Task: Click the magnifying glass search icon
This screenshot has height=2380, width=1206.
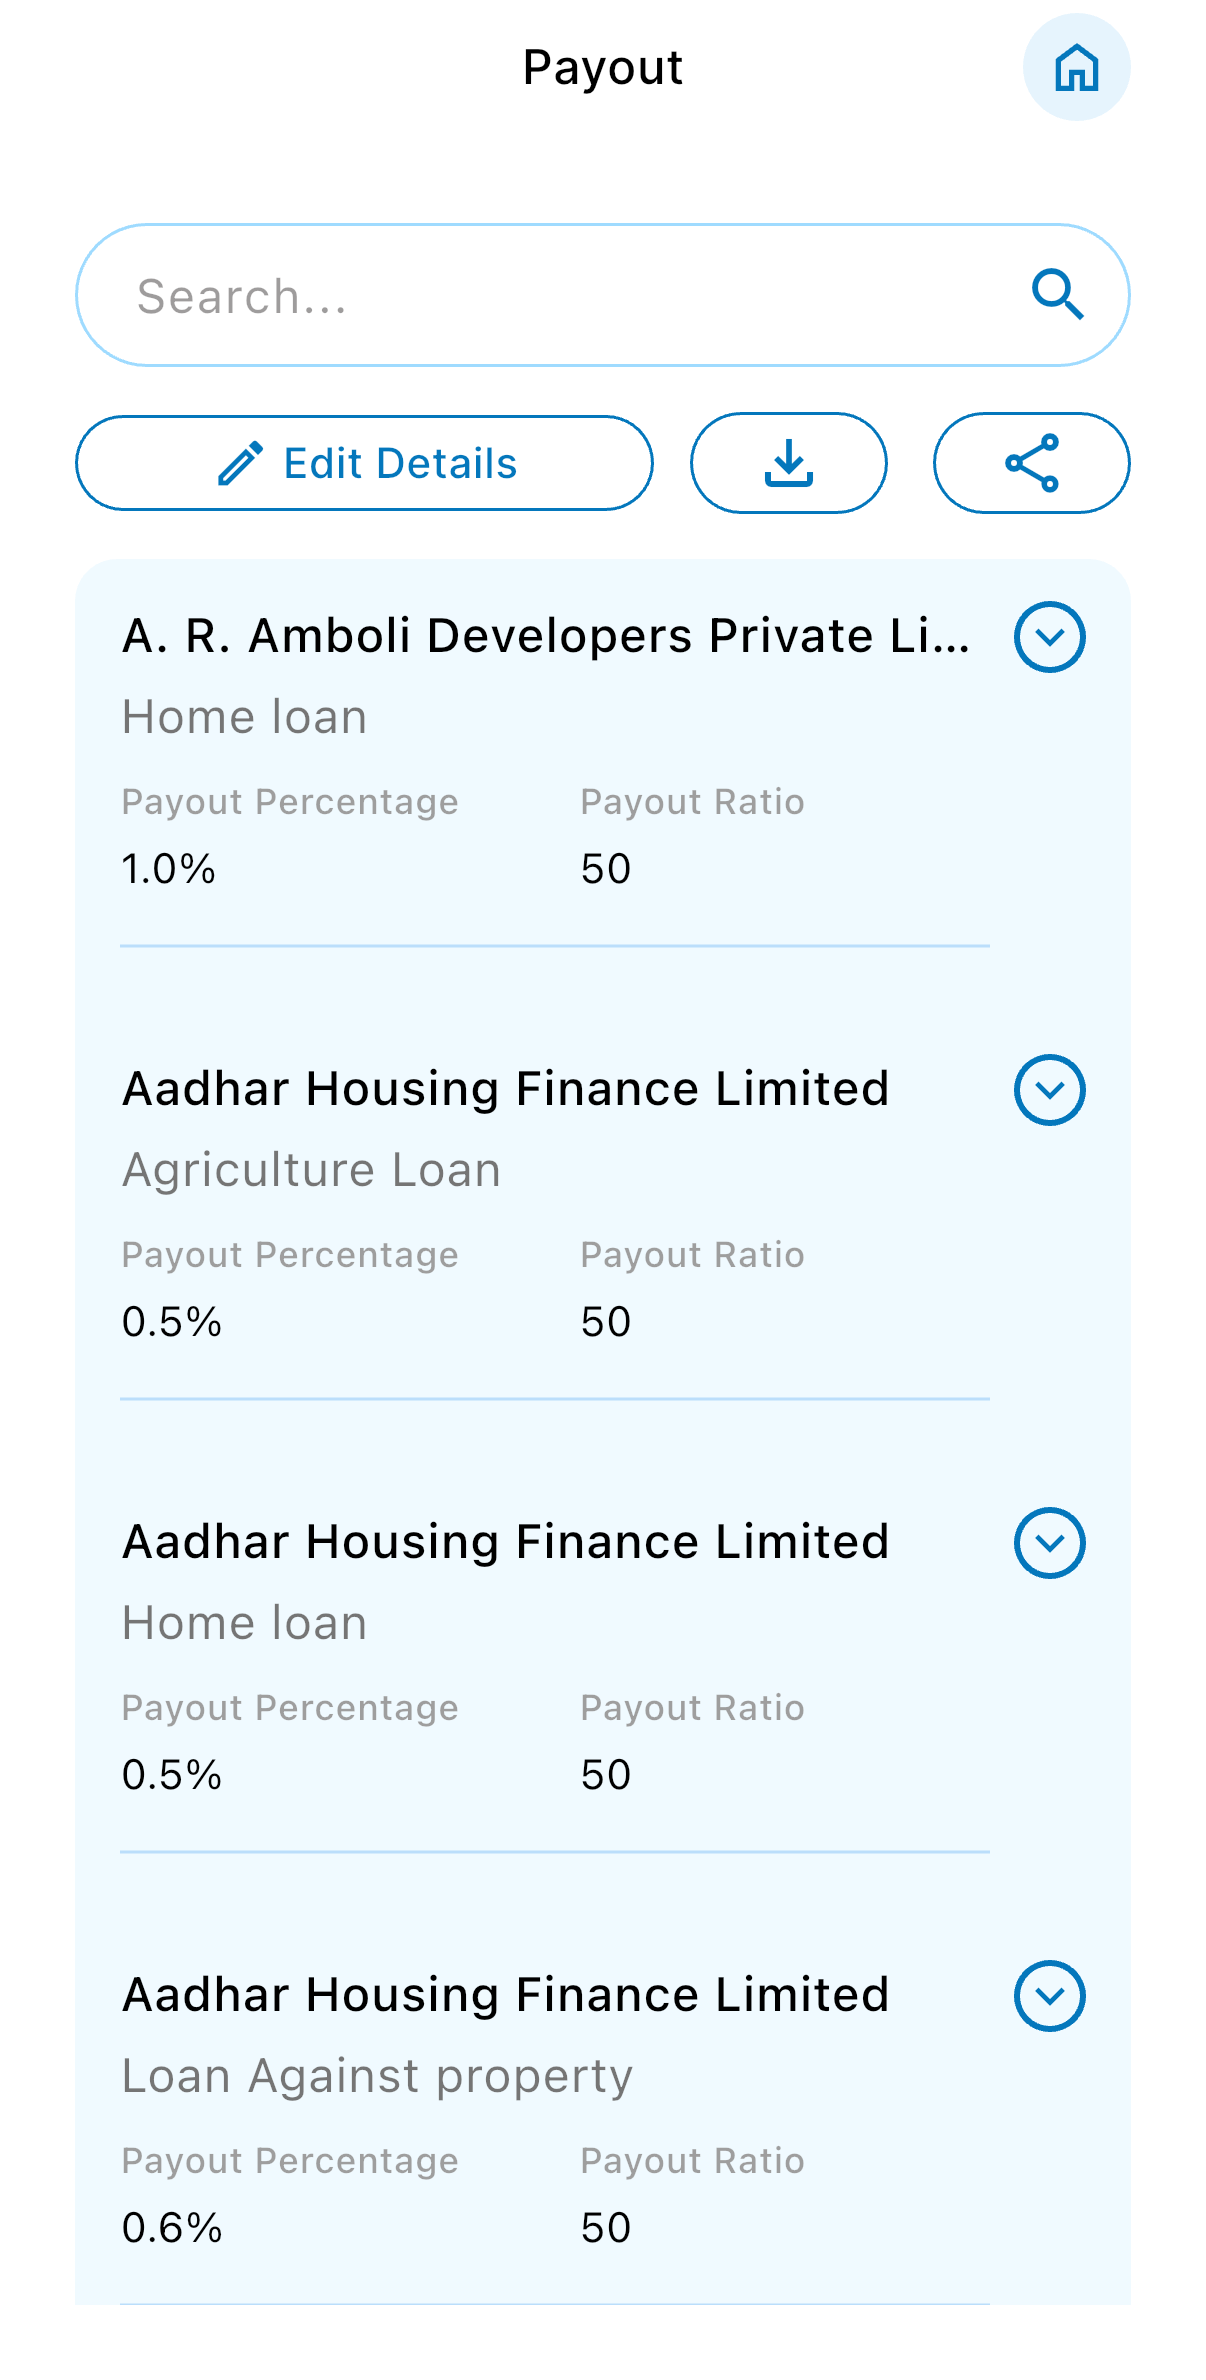Action: (x=1057, y=294)
